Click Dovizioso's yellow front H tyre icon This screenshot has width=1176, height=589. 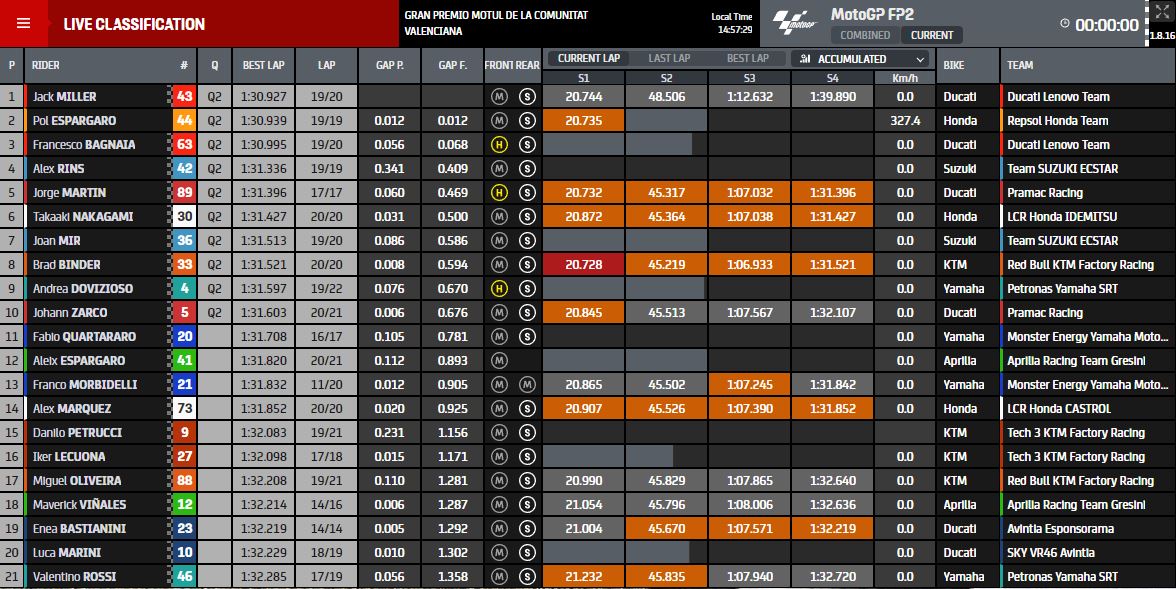[500, 289]
